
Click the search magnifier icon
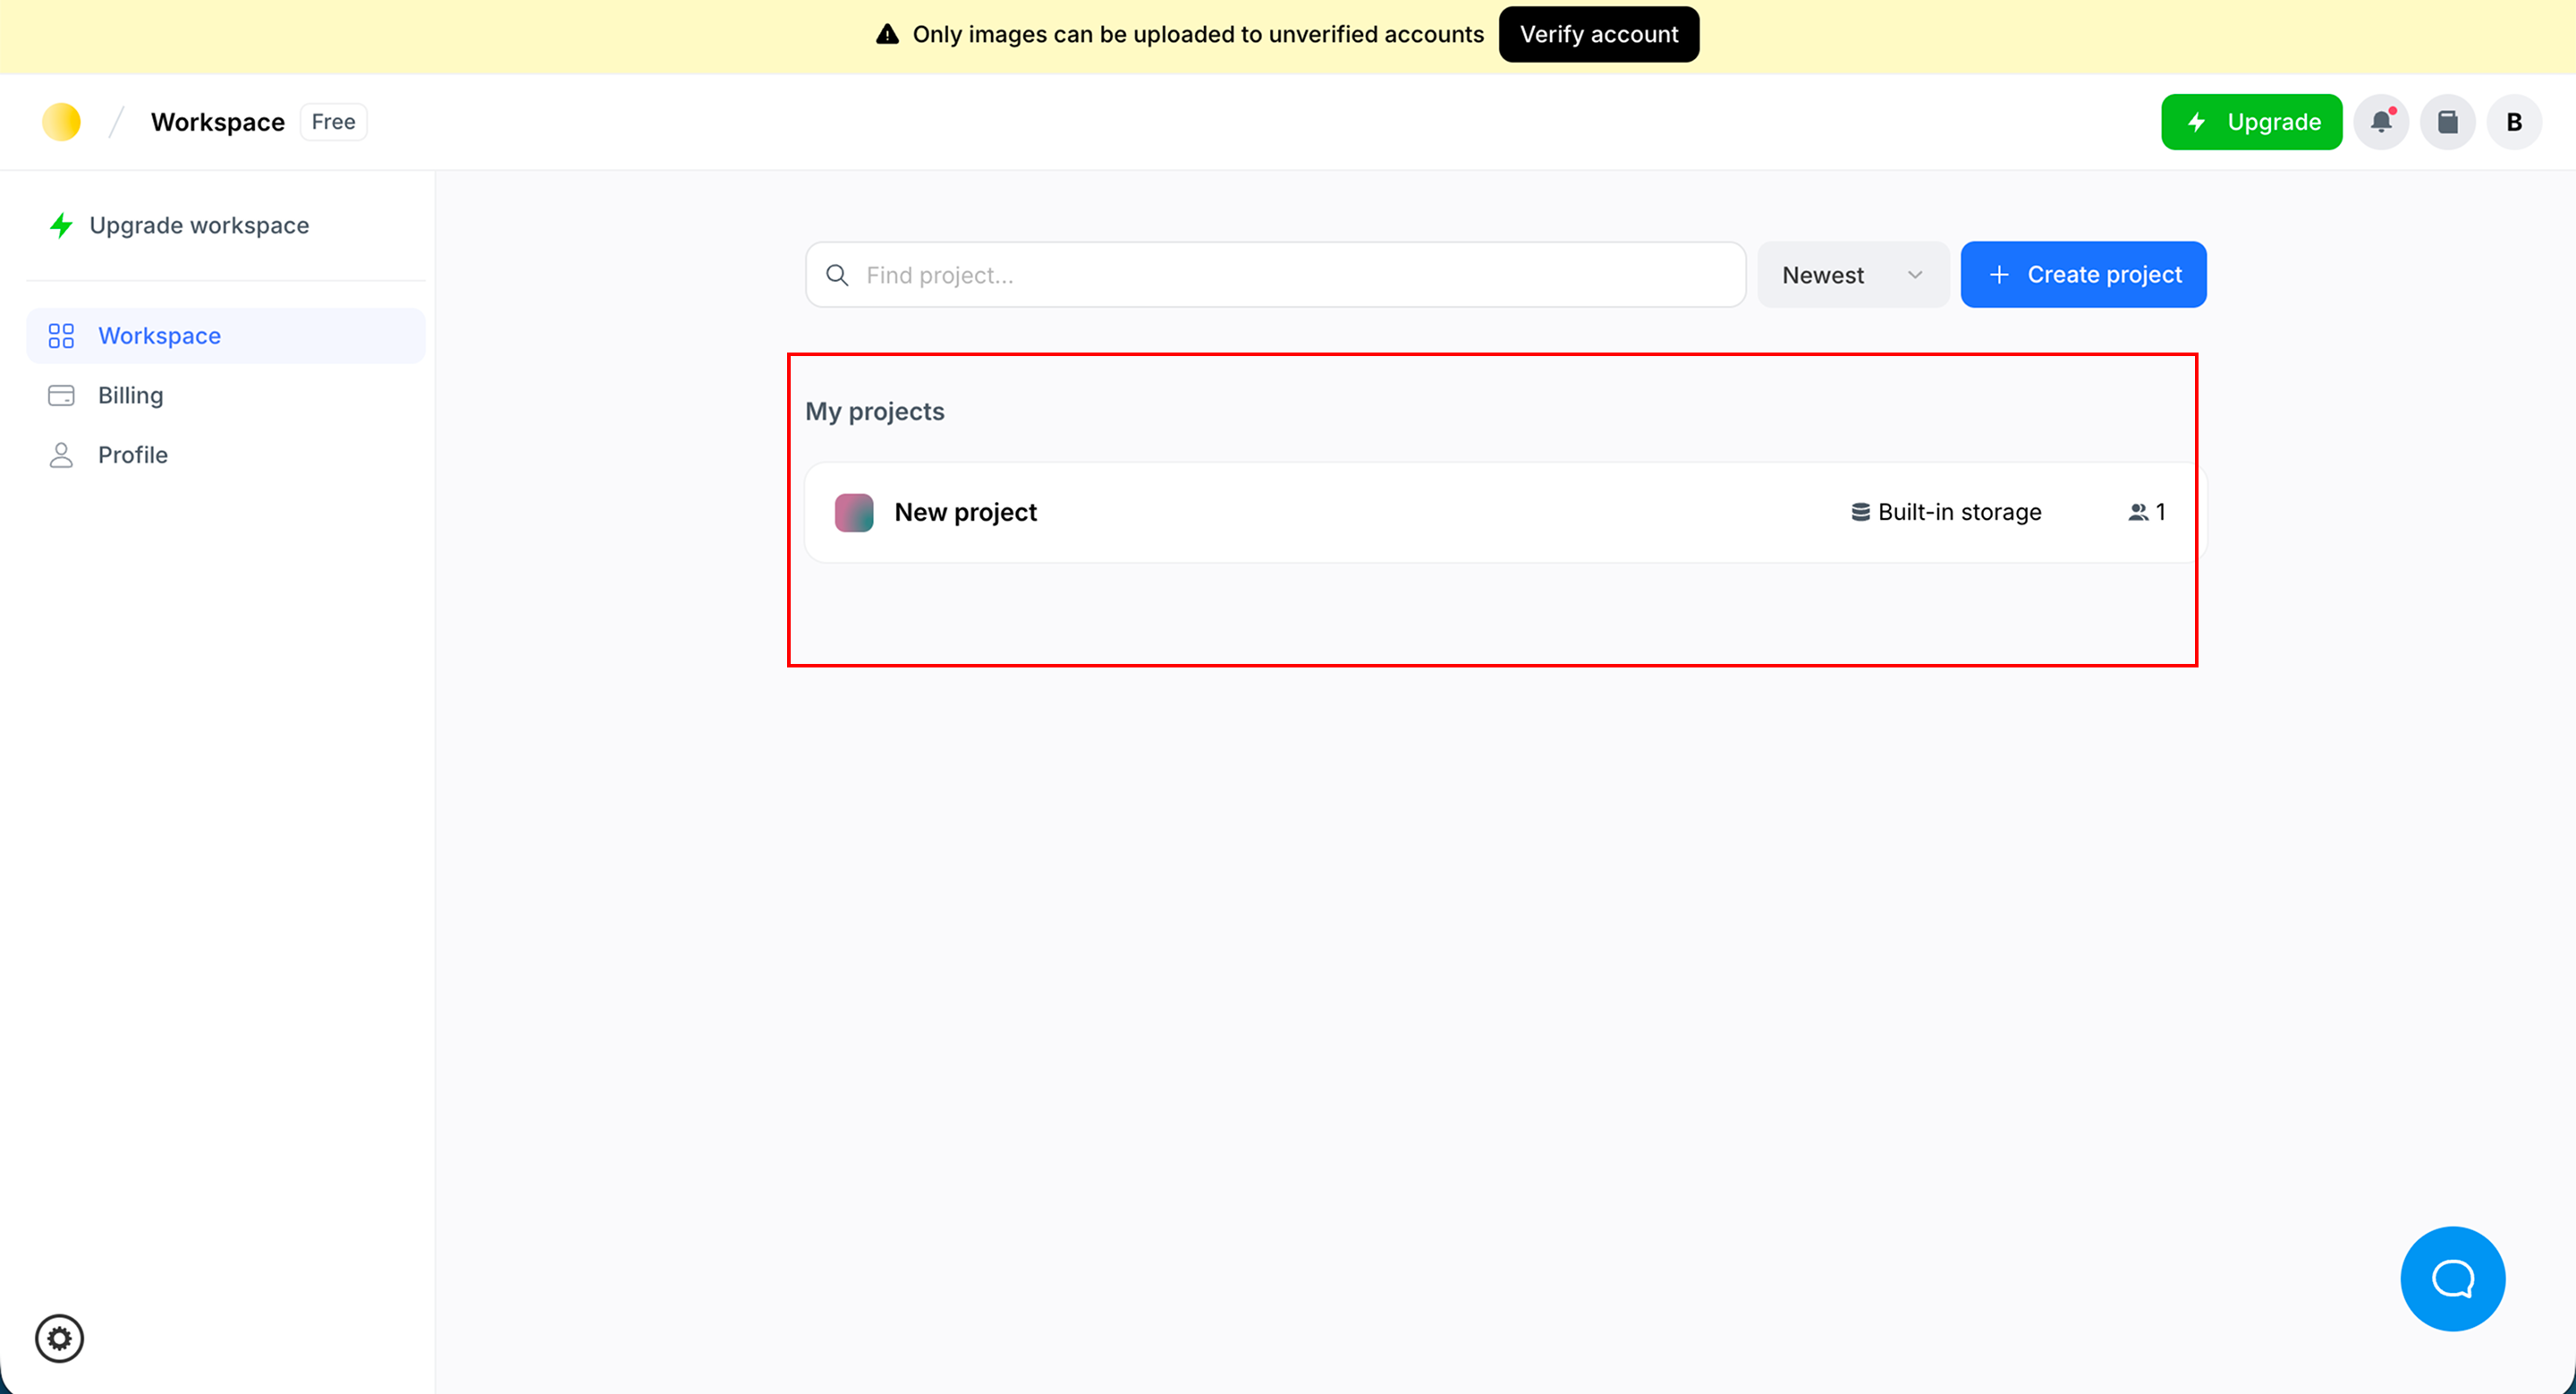[837, 275]
